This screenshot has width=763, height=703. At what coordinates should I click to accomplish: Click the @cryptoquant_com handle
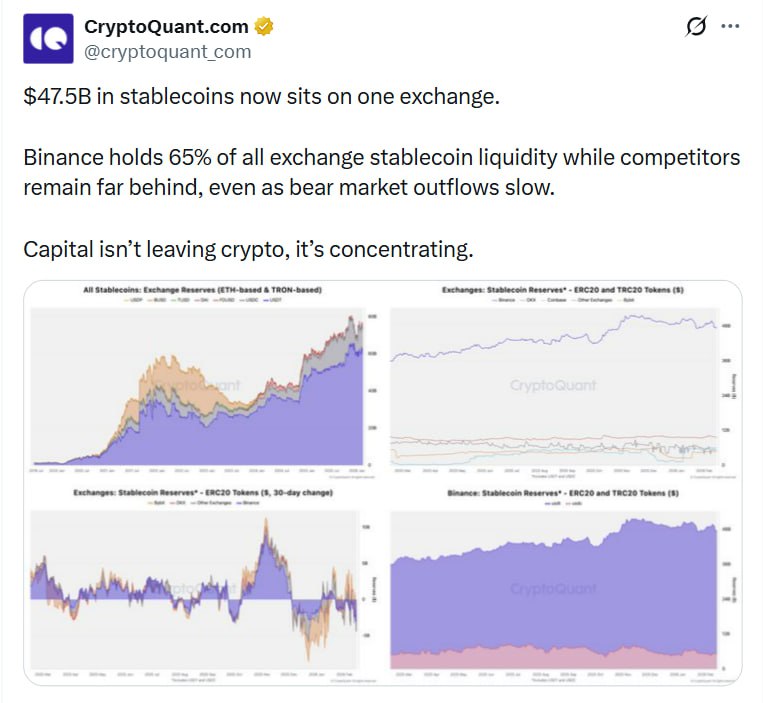[167, 51]
